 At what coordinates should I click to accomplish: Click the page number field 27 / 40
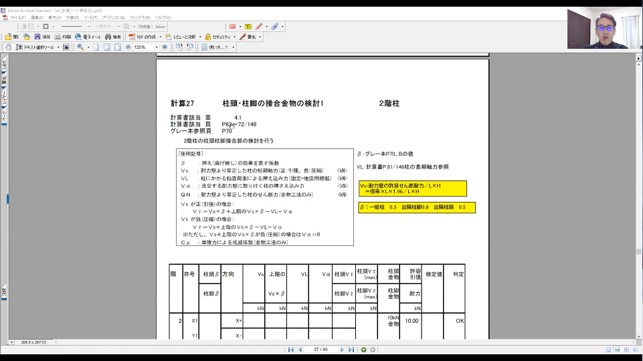tap(321, 350)
